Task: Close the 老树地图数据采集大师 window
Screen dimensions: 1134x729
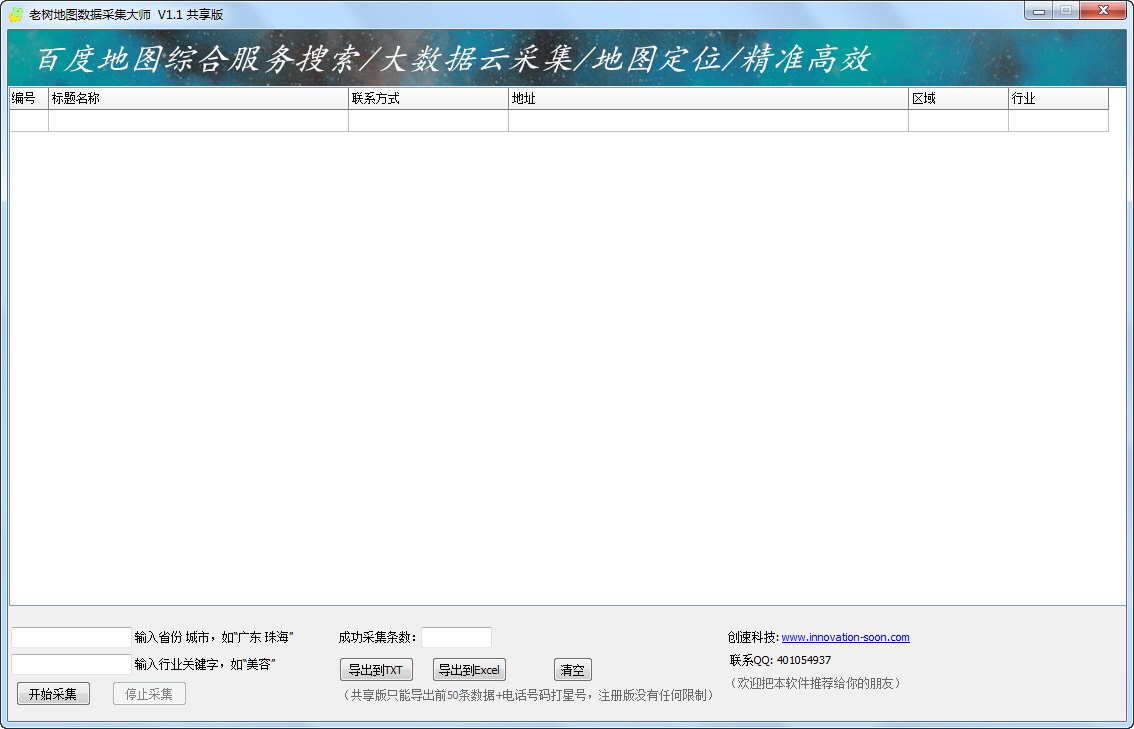Action: click(1104, 11)
